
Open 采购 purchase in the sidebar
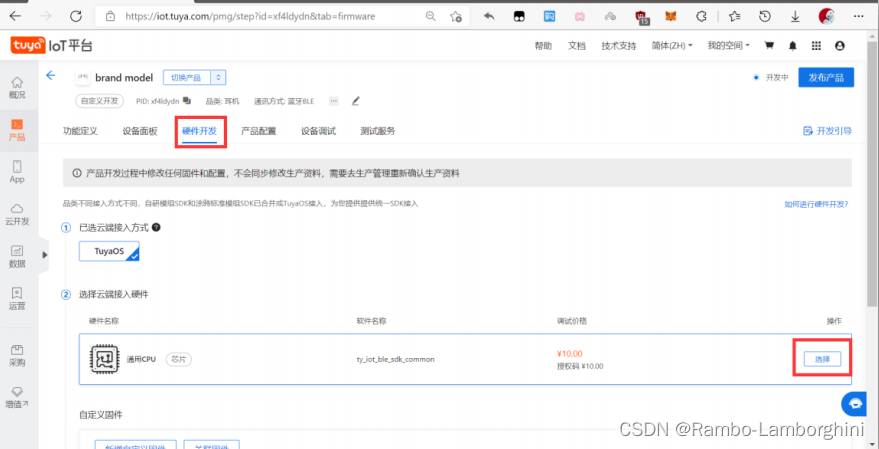pos(17,355)
